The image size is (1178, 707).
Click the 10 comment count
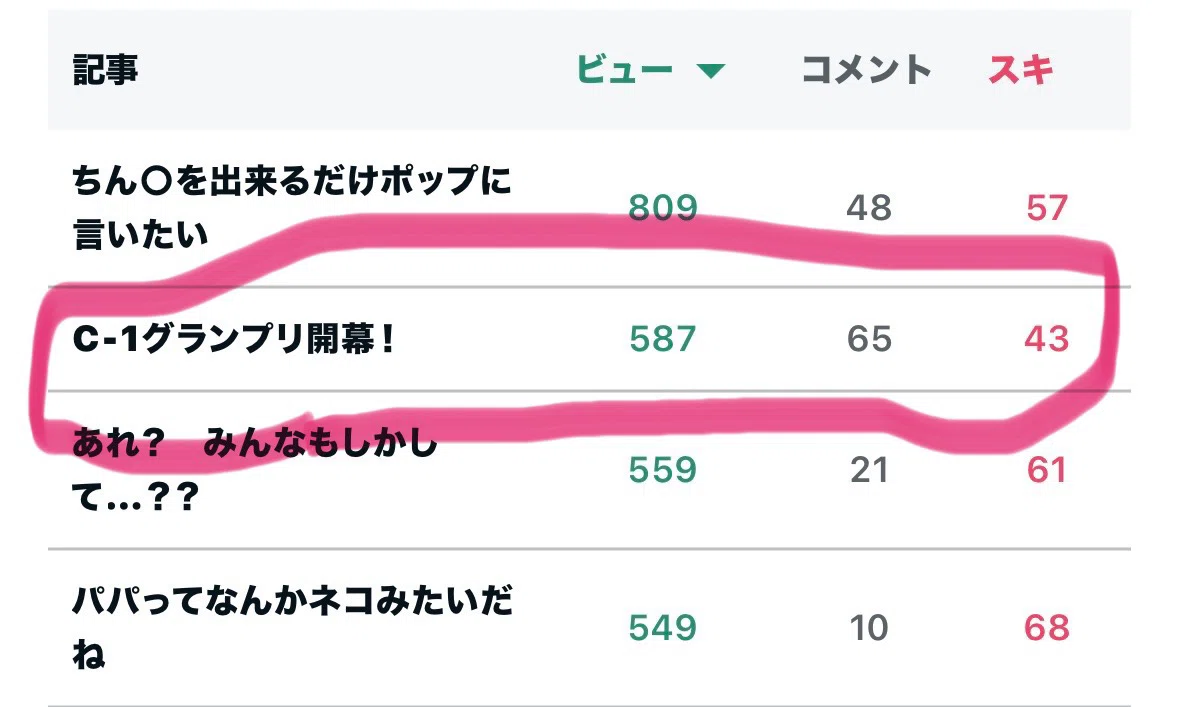click(869, 628)
